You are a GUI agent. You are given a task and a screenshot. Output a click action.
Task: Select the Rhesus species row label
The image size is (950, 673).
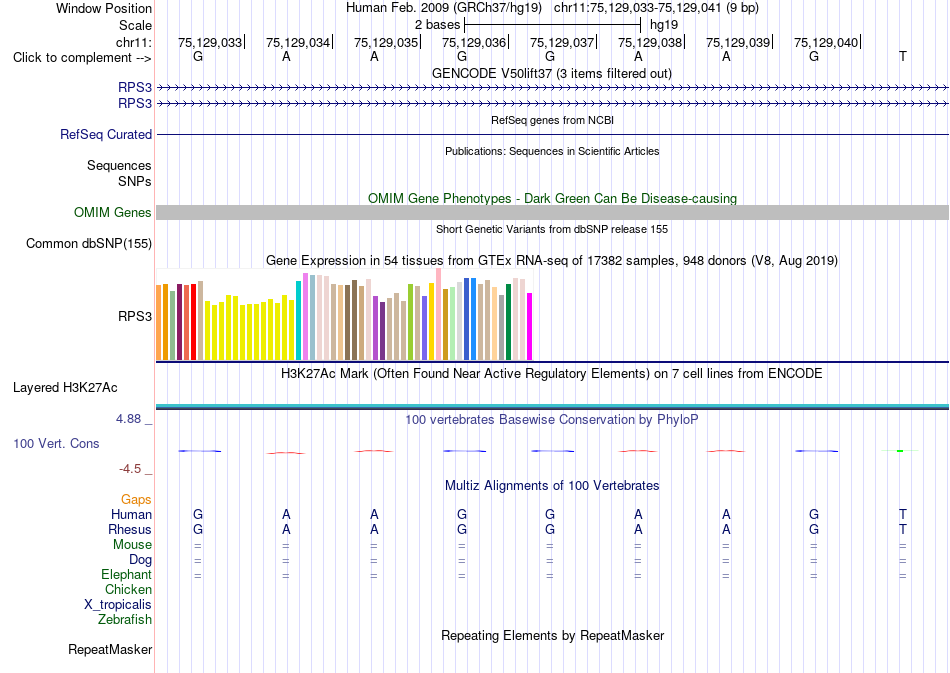(130, 529)
